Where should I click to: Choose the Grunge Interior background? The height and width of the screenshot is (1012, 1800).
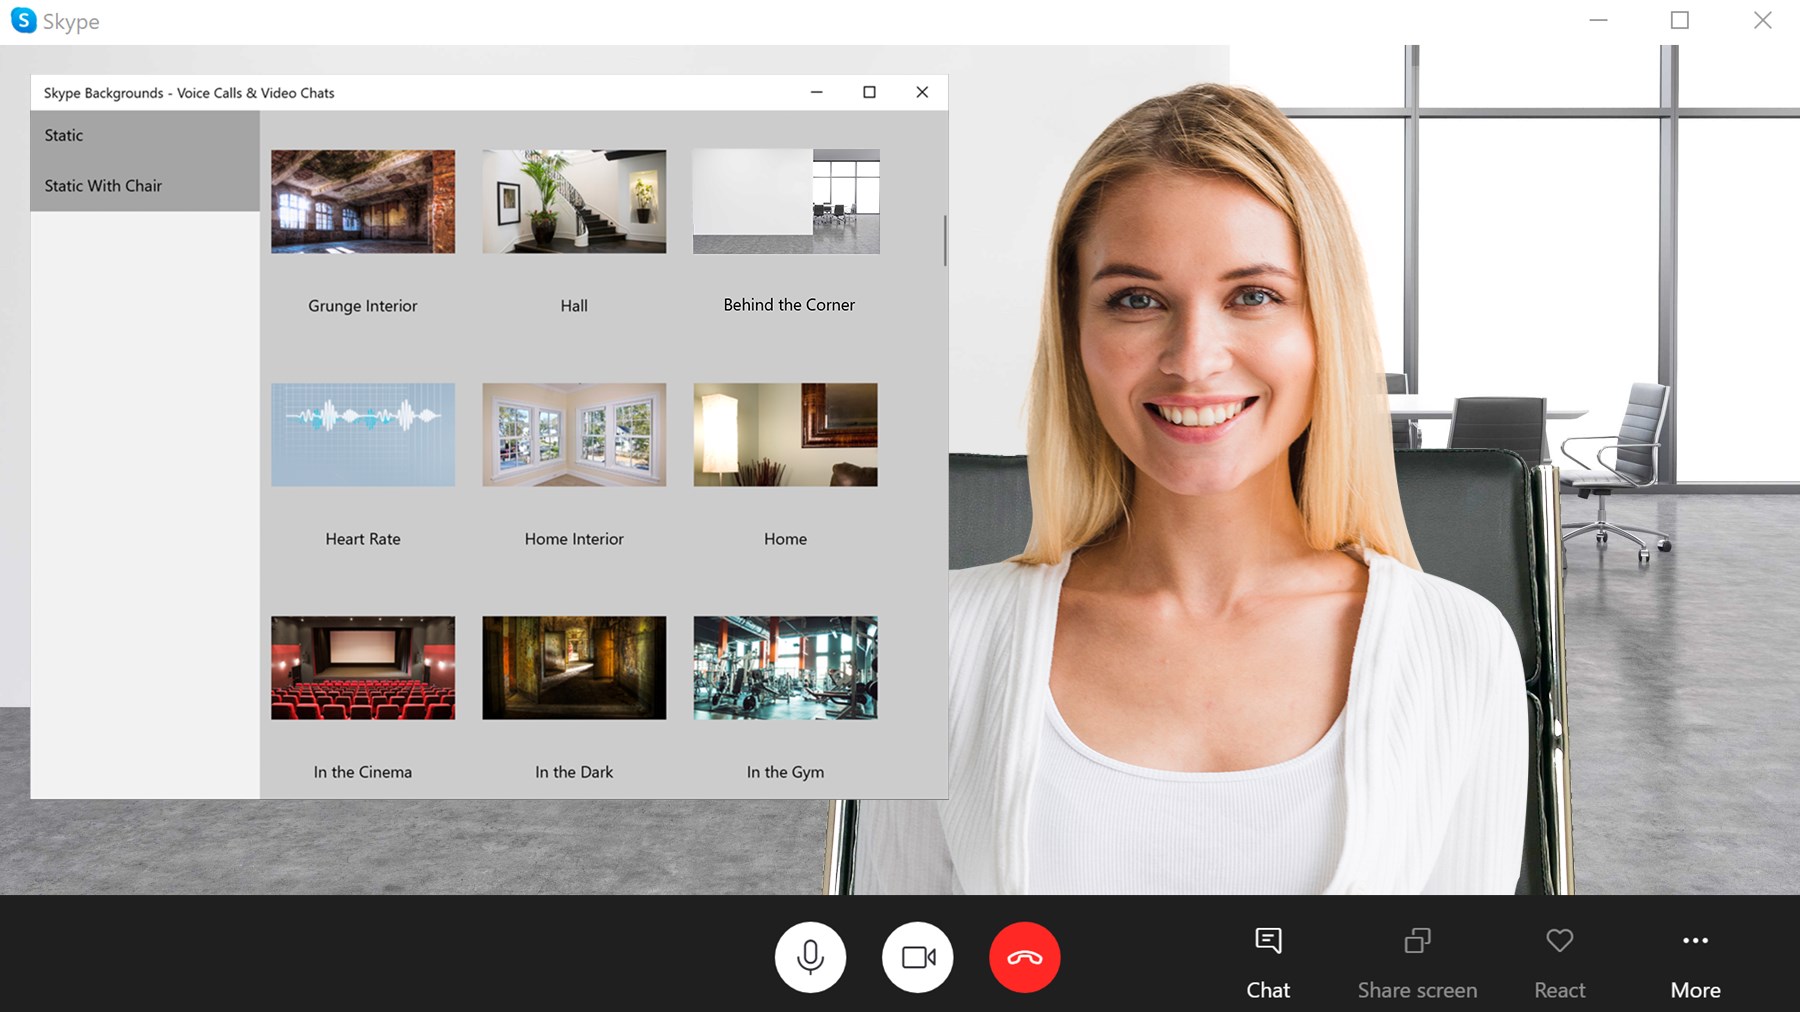[363, 202]
